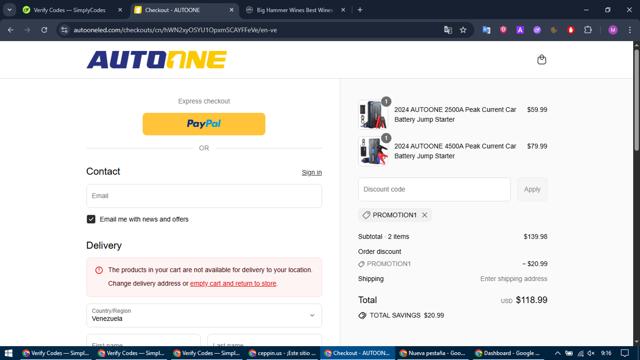Open taskbar Dashboard - Google Chrome window
This screenshot has height=360, width=640.
(508, 353)
